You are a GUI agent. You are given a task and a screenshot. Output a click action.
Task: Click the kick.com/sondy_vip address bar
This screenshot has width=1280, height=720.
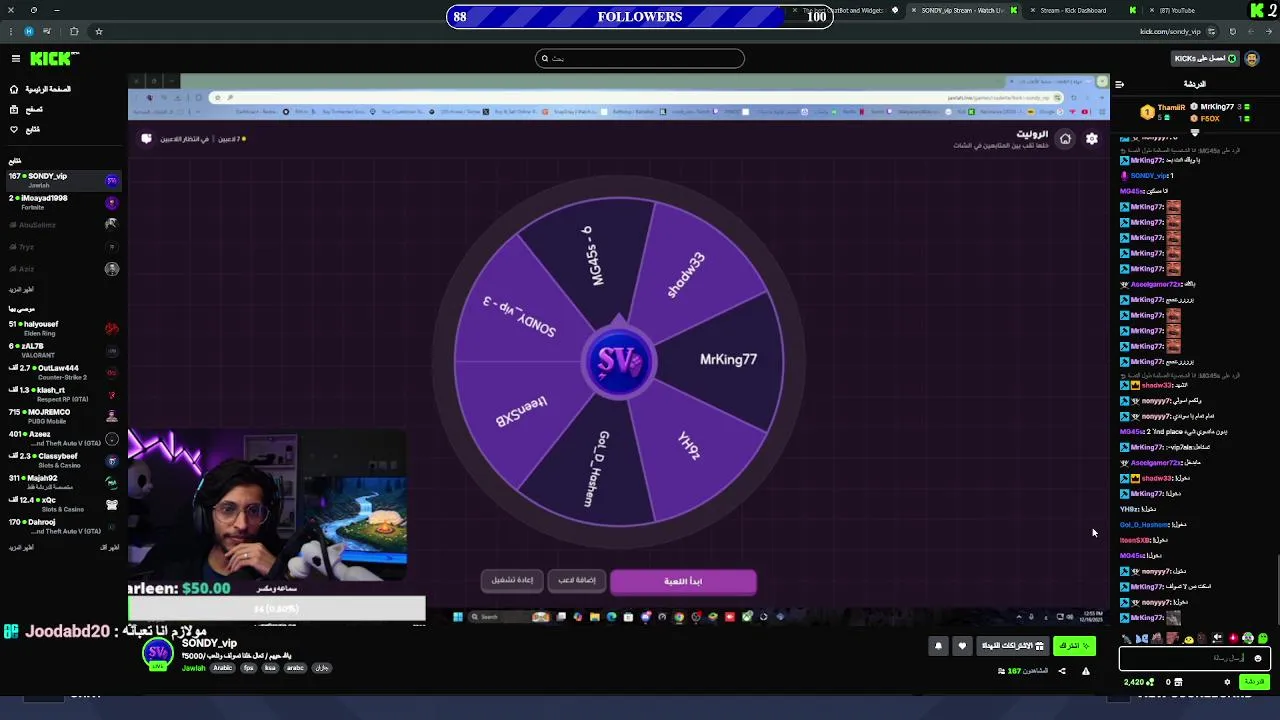[x=1169, y=31]
